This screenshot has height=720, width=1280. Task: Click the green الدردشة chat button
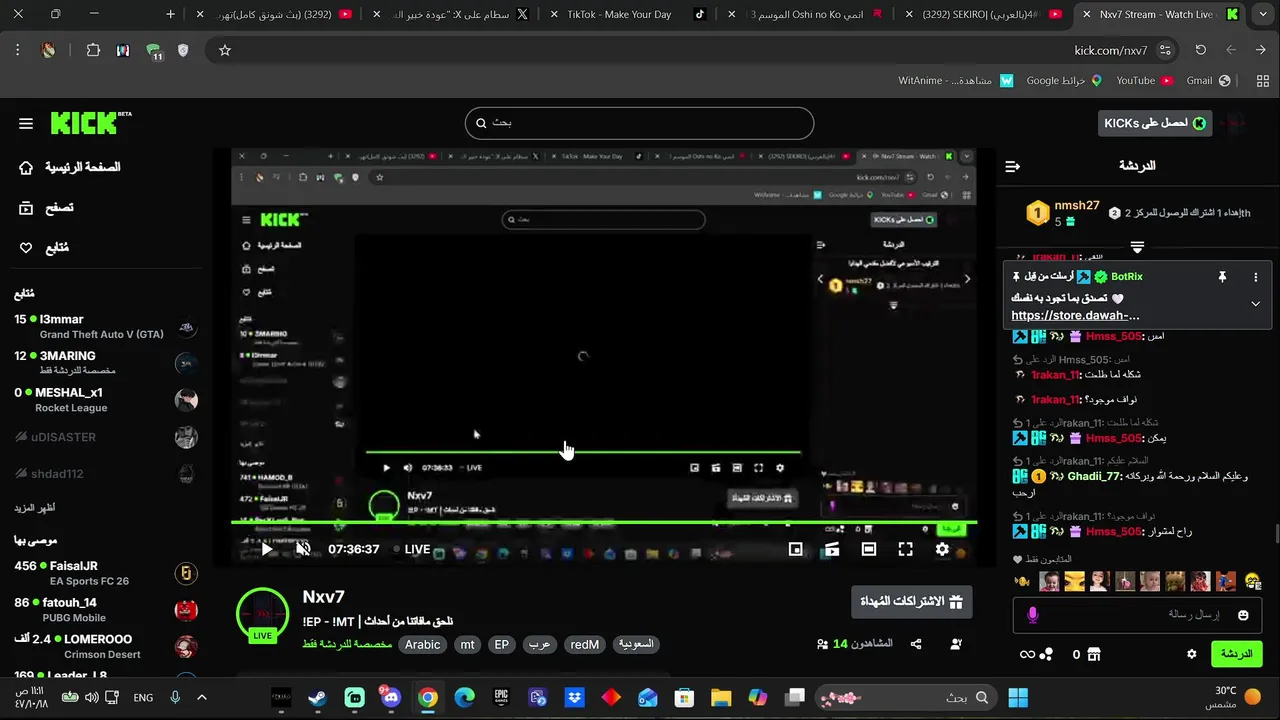pos(1237,654)
